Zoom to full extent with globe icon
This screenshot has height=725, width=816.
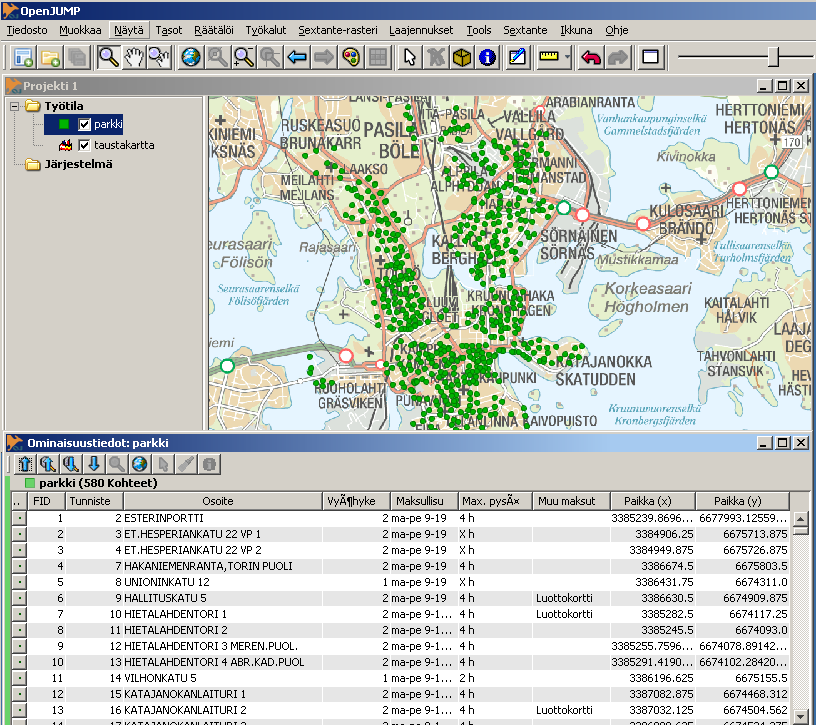coord(190,57)
